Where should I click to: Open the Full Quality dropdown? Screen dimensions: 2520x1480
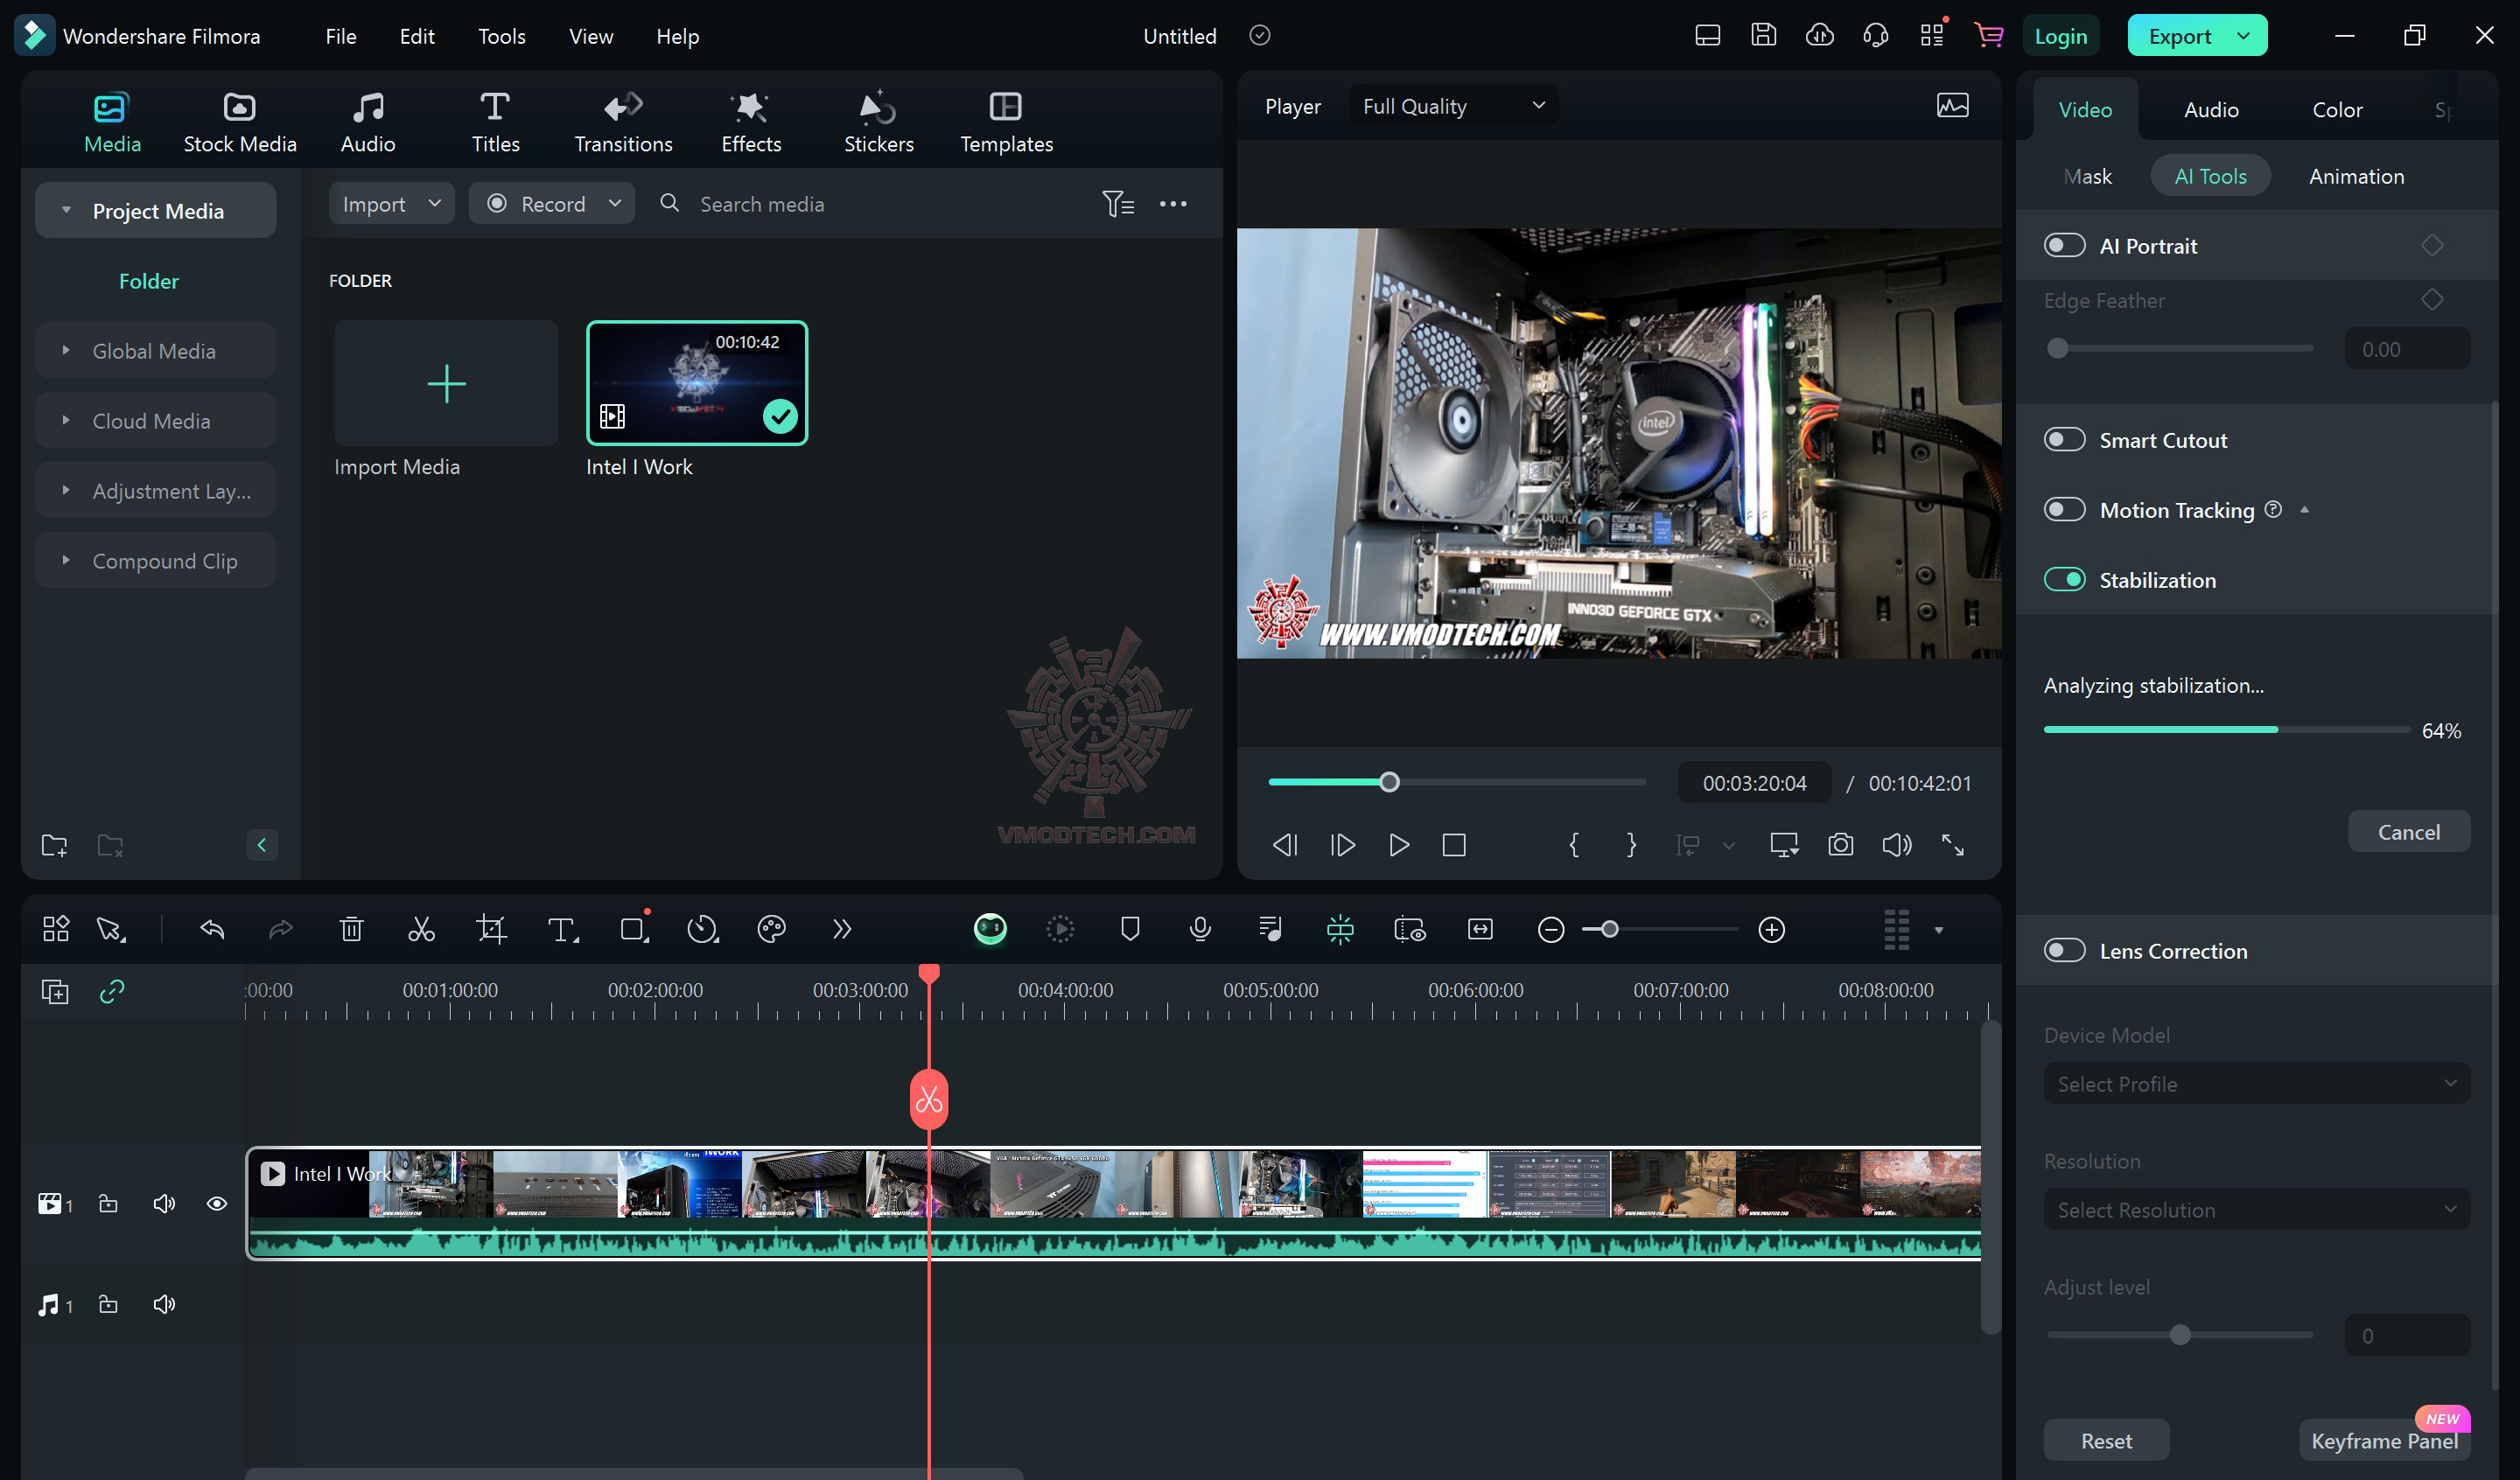pyautogui.click(x=1452, y=106)
